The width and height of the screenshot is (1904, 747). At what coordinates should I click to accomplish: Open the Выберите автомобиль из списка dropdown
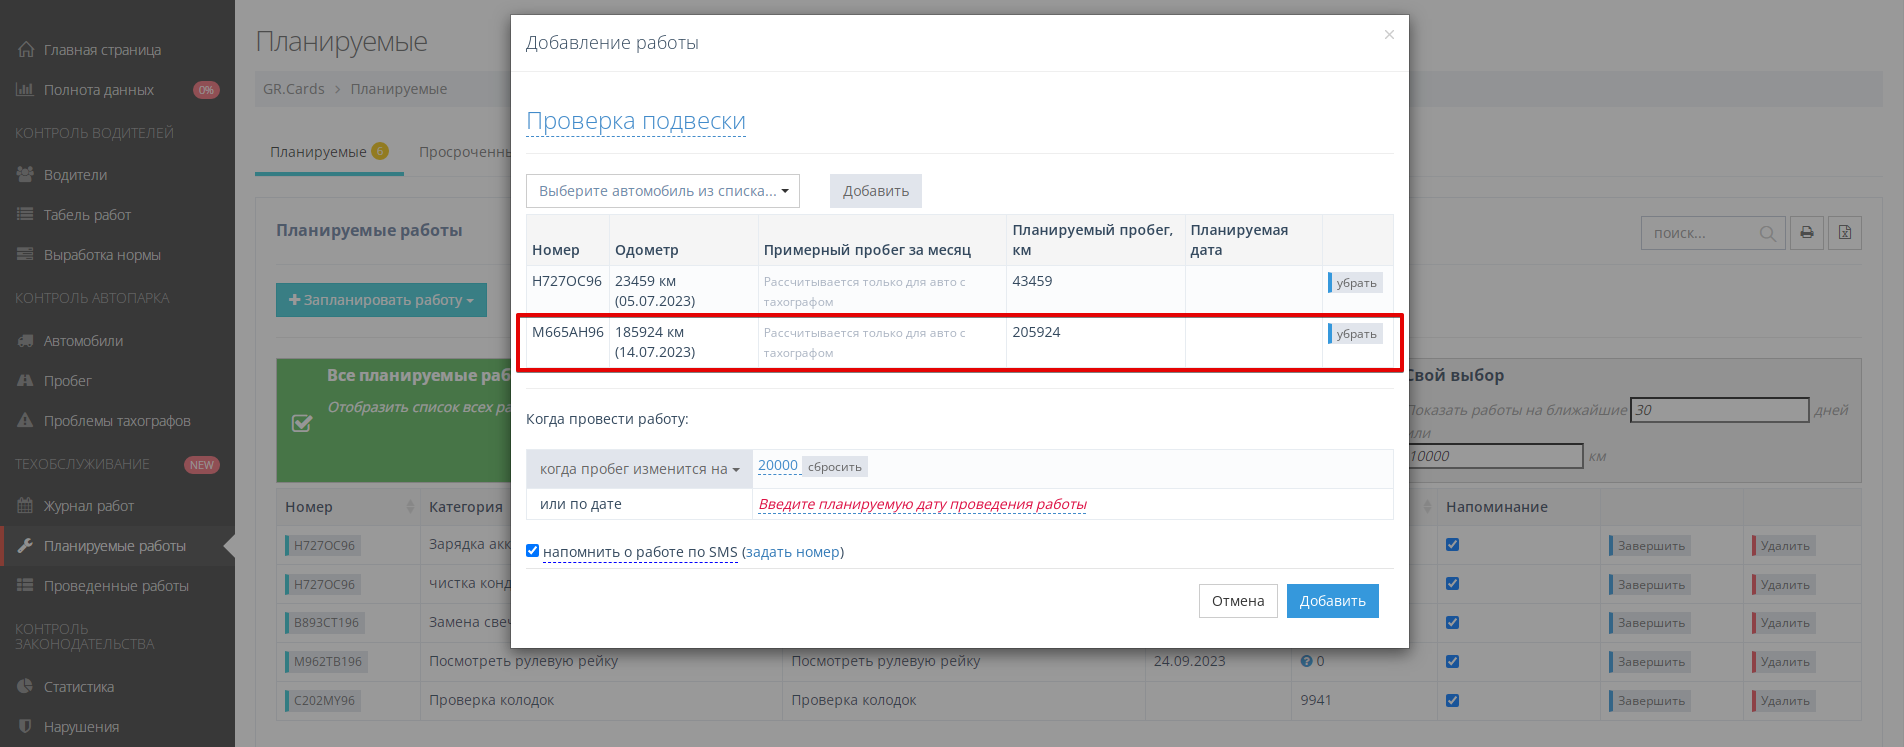click(662, 191)
